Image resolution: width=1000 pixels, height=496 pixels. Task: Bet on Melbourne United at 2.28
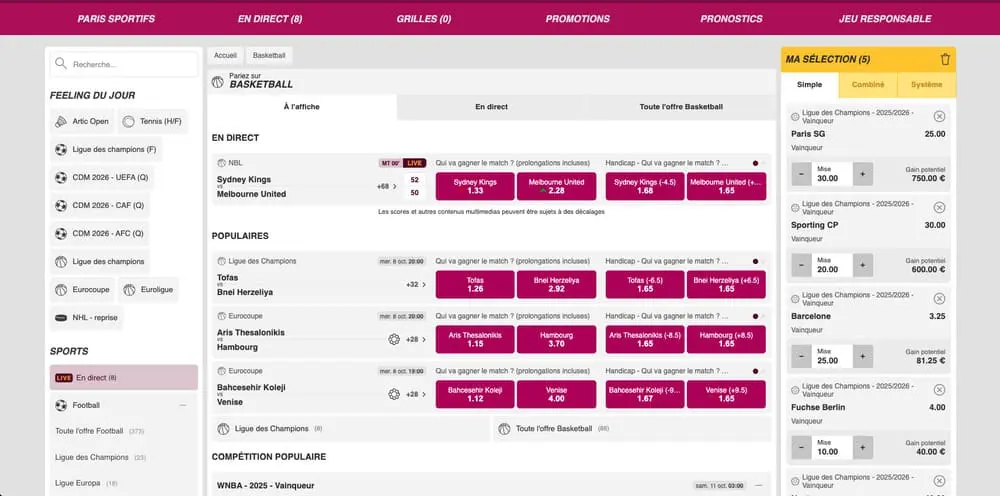(x=556, y=186)
